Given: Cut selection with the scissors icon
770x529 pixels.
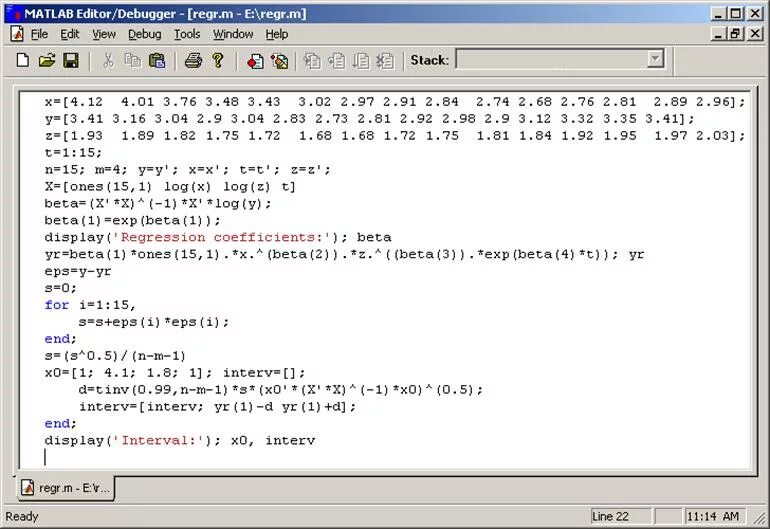Looking at the screenshot, I should click(108, 61).
